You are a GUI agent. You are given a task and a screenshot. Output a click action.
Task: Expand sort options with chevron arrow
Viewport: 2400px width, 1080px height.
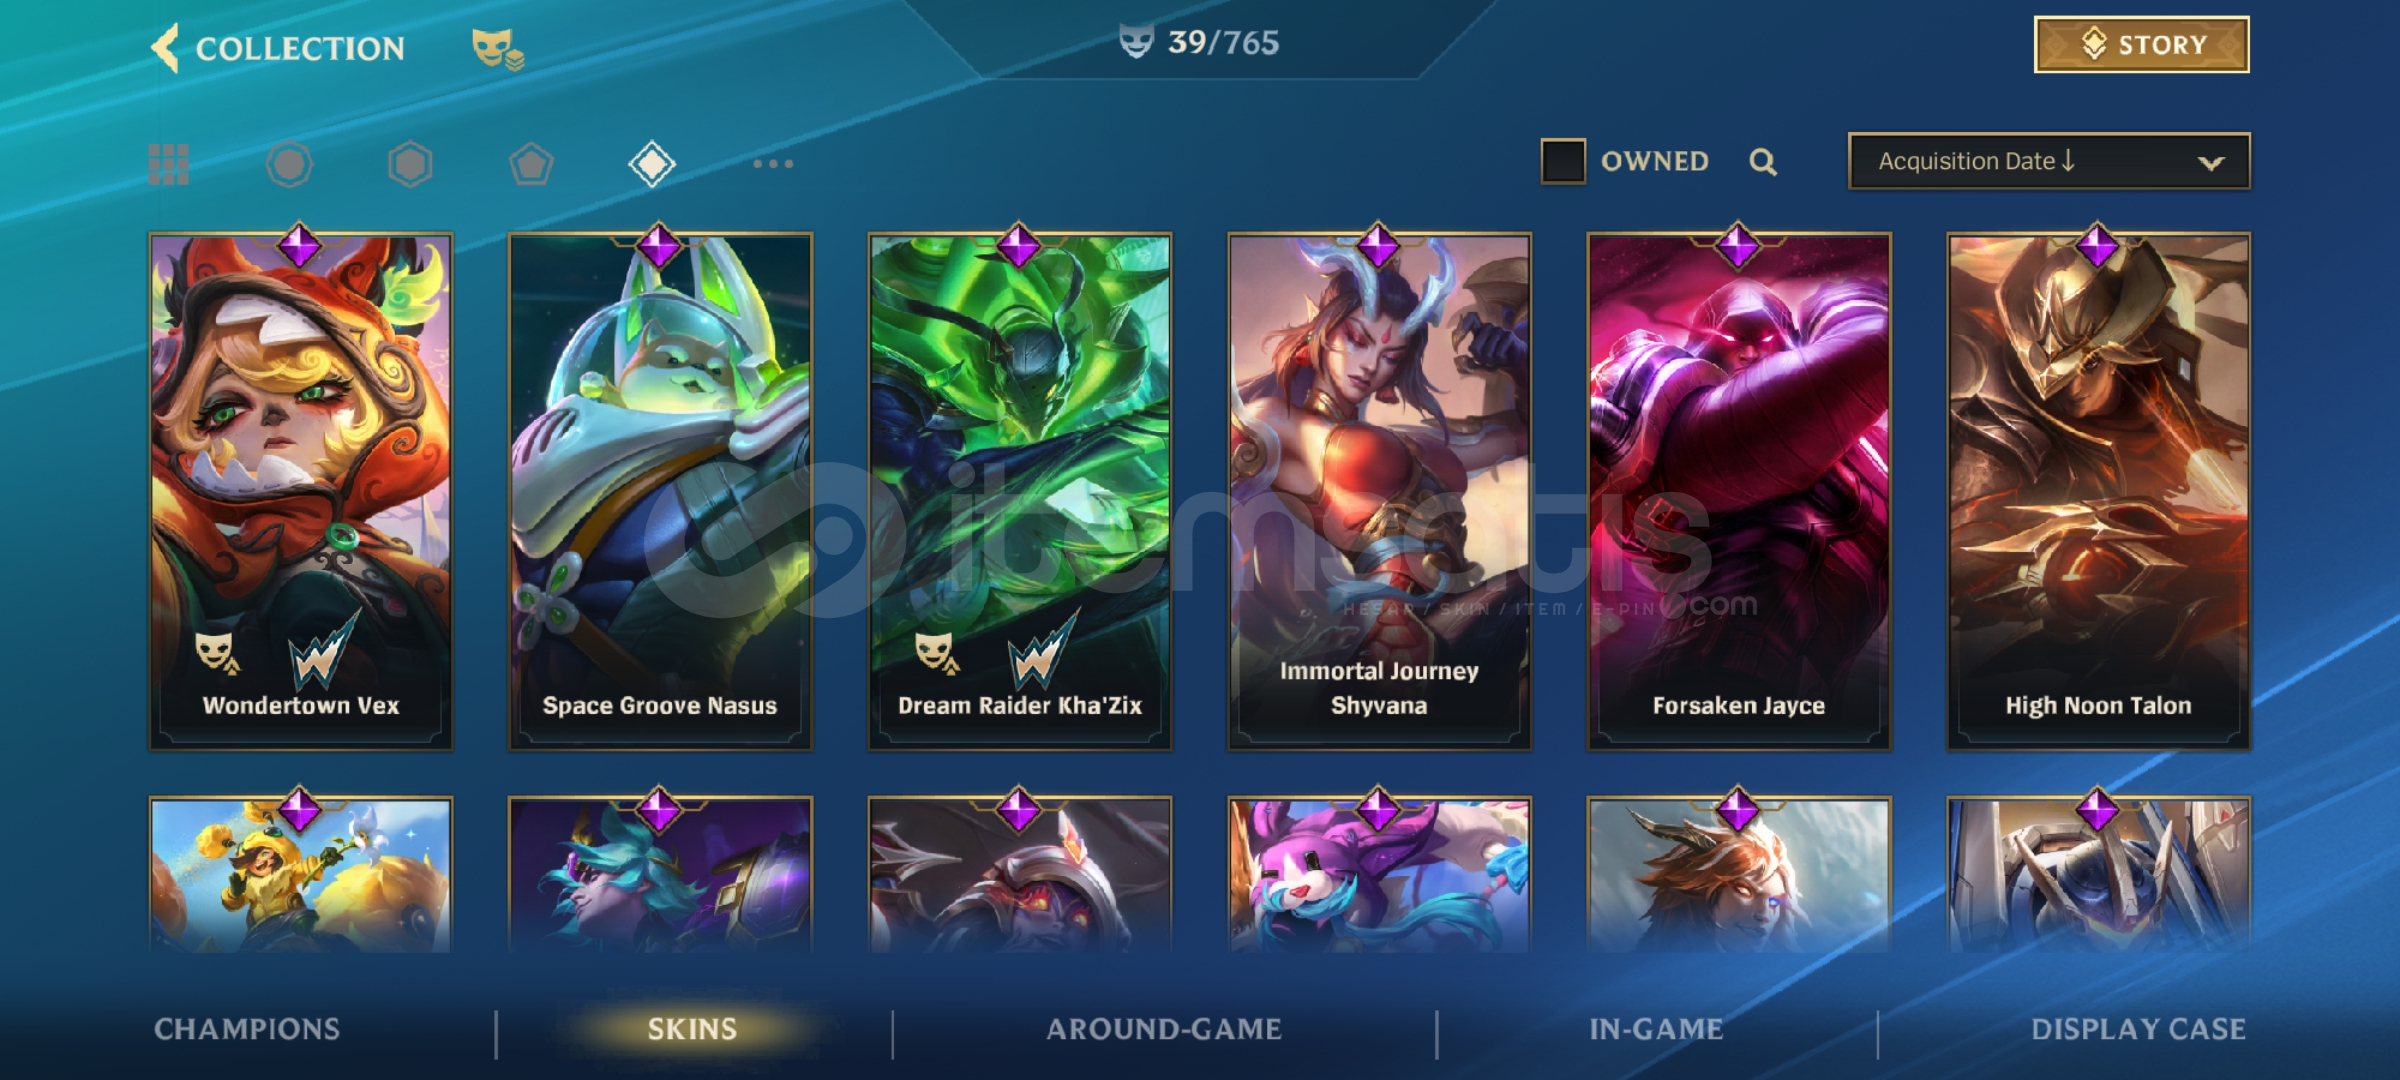[x=2211, y=163]
